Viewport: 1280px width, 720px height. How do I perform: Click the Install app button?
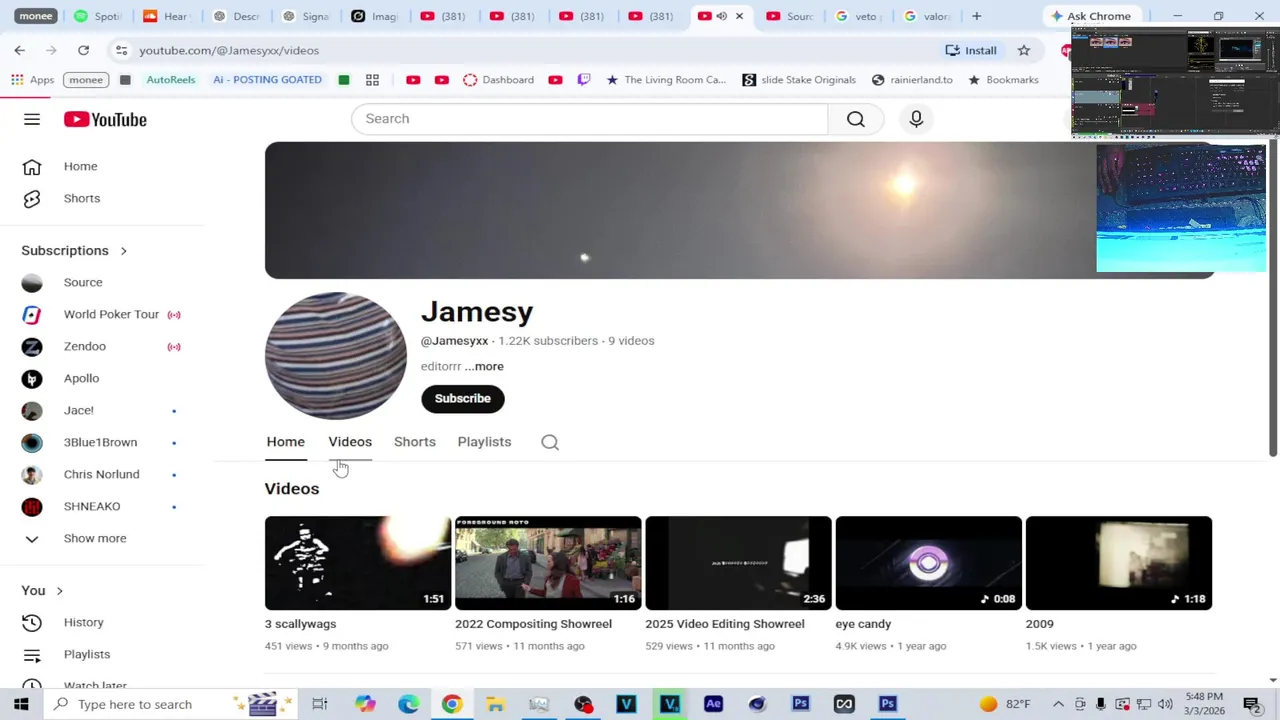coord(971,50)
